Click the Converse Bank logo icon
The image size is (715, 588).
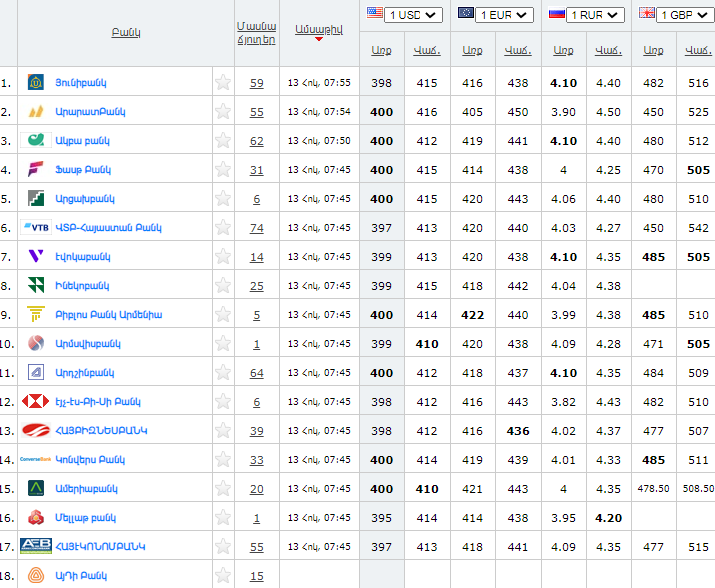[36, 459]
